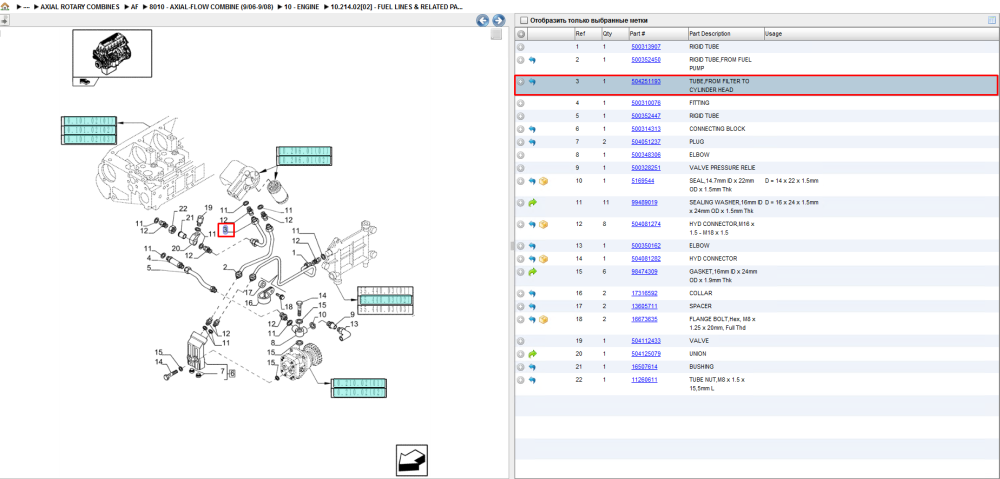Open part number 11260611 link

point(644,380)
